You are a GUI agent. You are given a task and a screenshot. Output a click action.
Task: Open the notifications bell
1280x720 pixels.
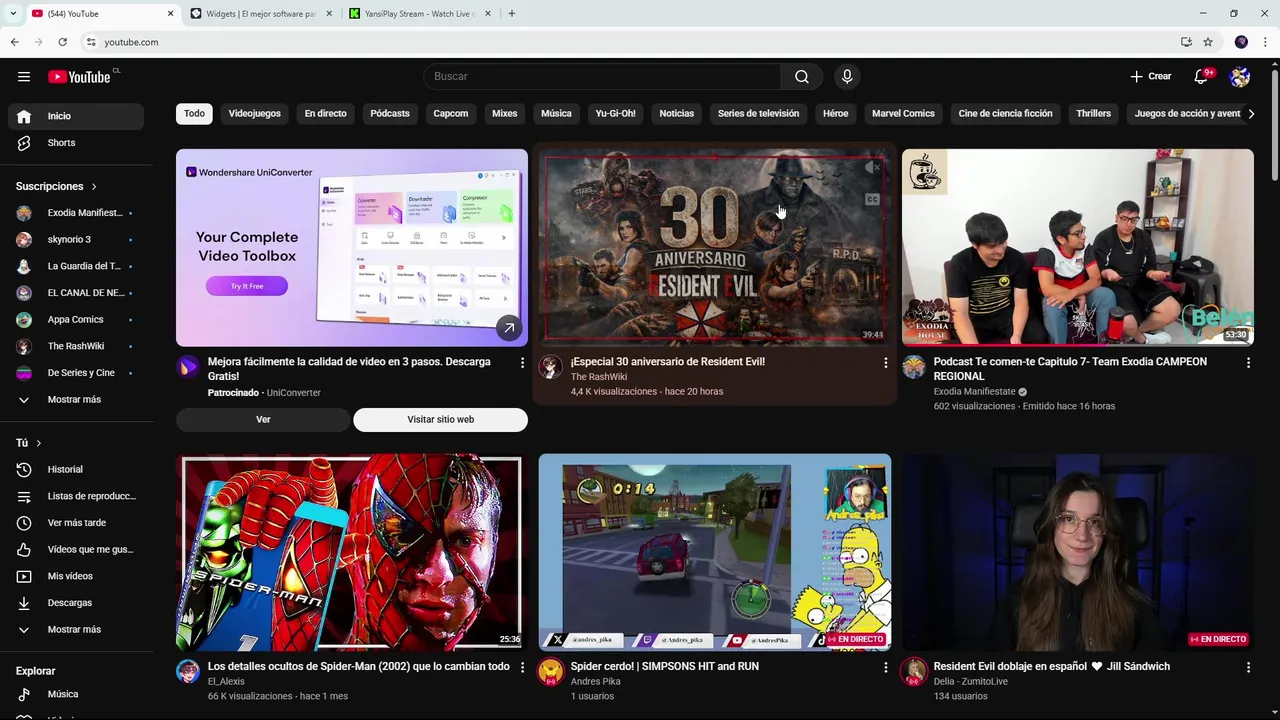(x=1202, y=77)
